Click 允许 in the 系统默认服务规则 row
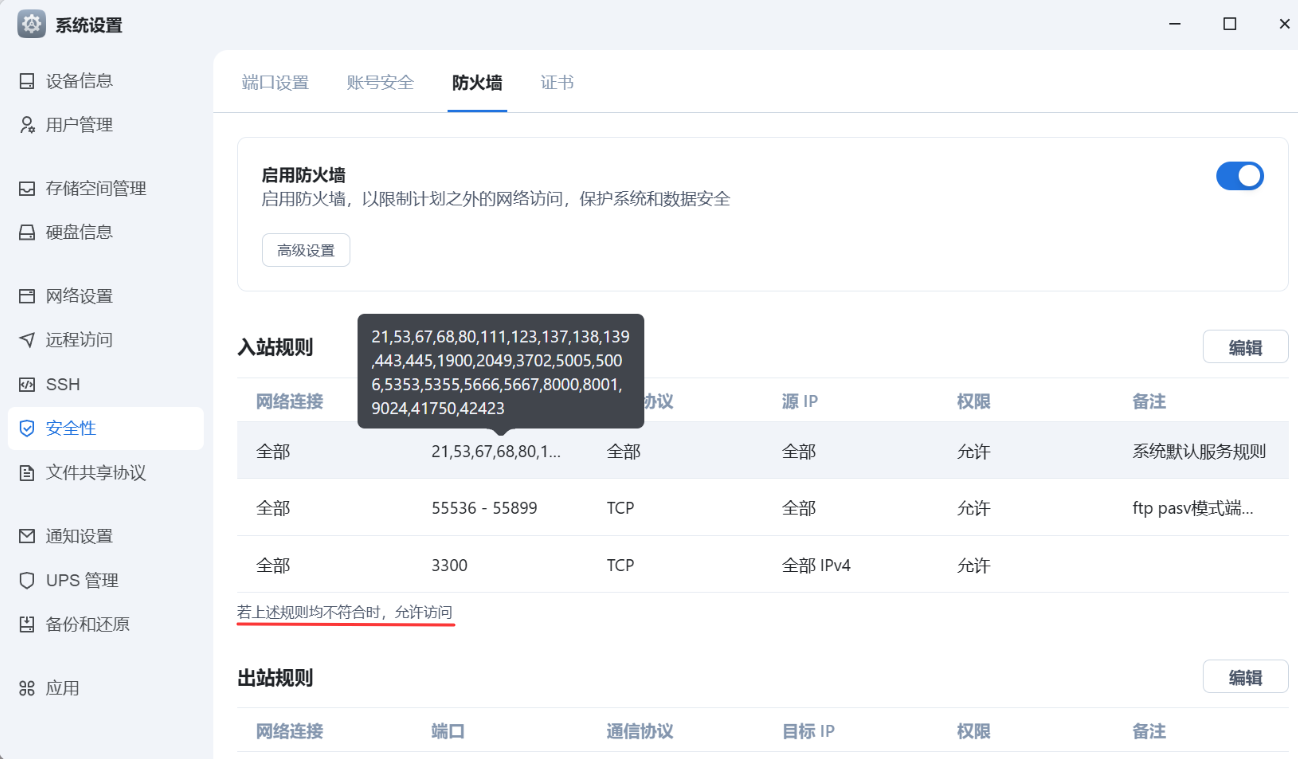The image size is (1298, 759). [x=973, y=452]
